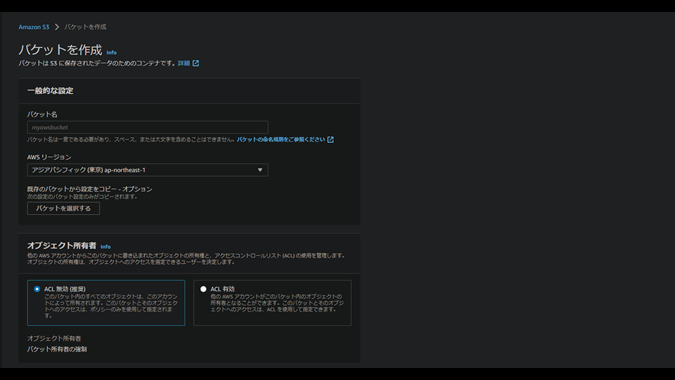The height and width of the screenshot is (380, 675).
Task: Click external link icon after naming rules
Action: coord(330,139)
